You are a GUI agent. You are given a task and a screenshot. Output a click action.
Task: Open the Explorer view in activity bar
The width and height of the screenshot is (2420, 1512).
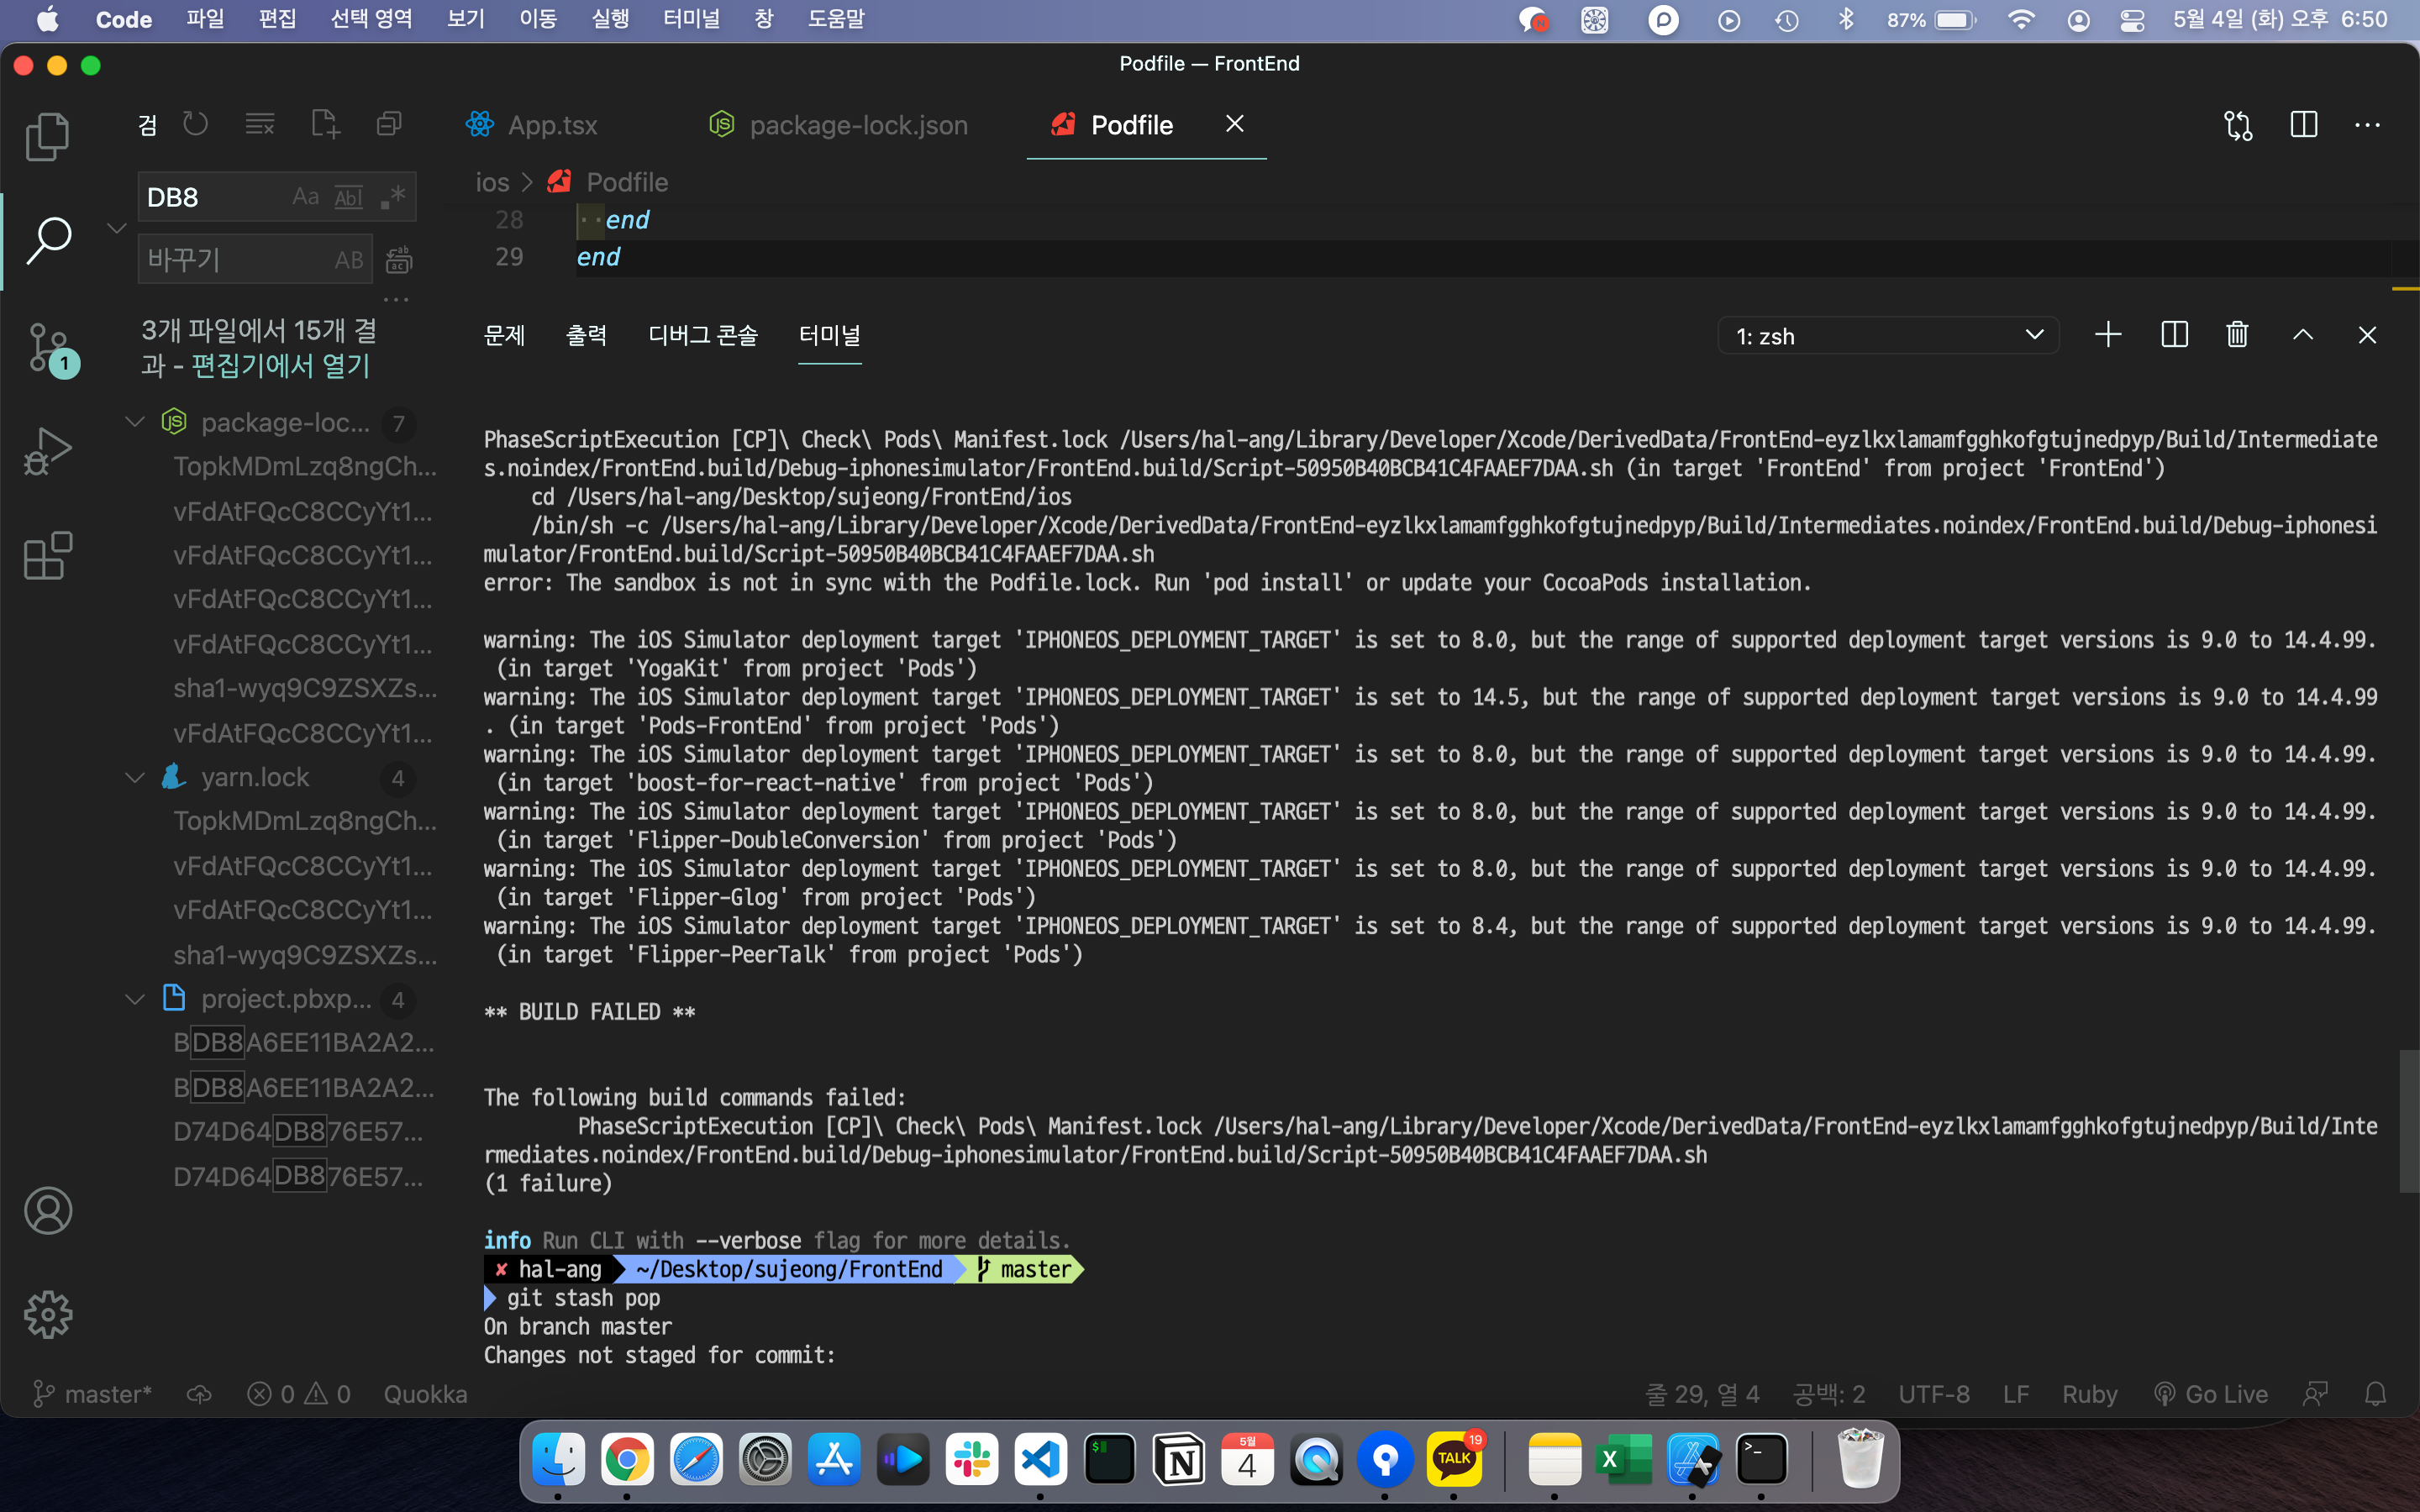click(x=47, y=136)
